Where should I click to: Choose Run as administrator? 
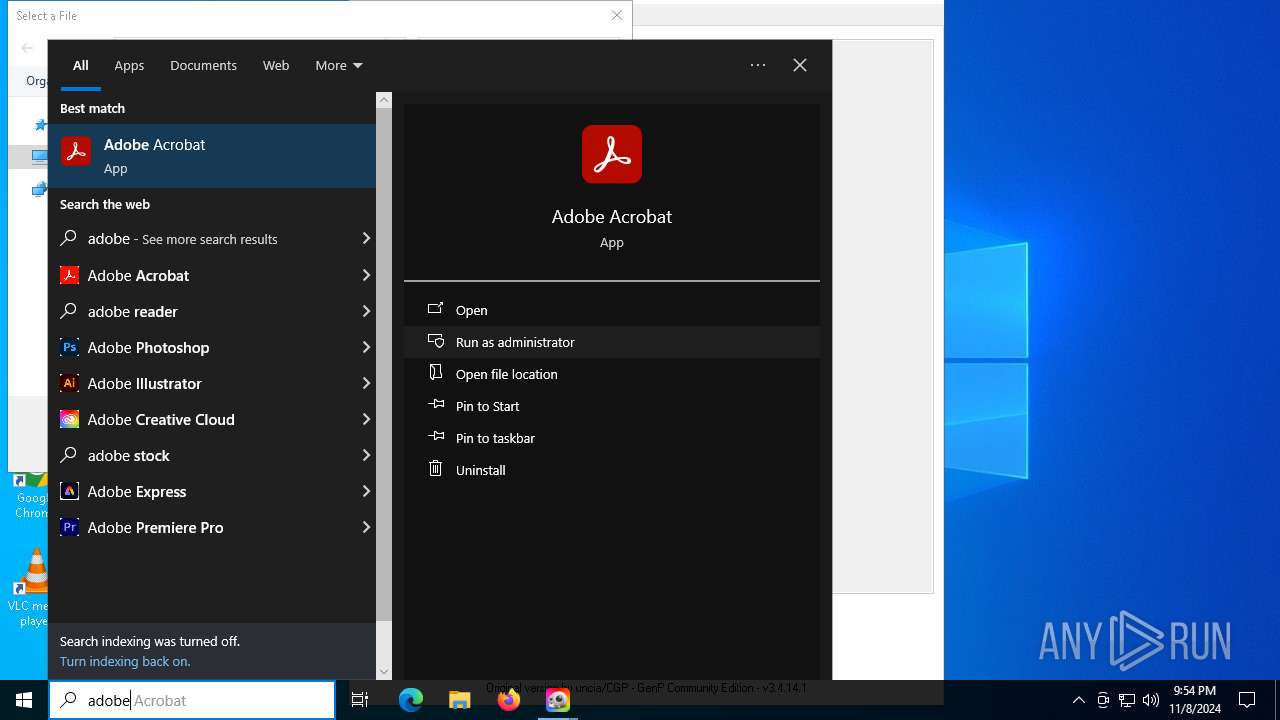click(612, 342)
